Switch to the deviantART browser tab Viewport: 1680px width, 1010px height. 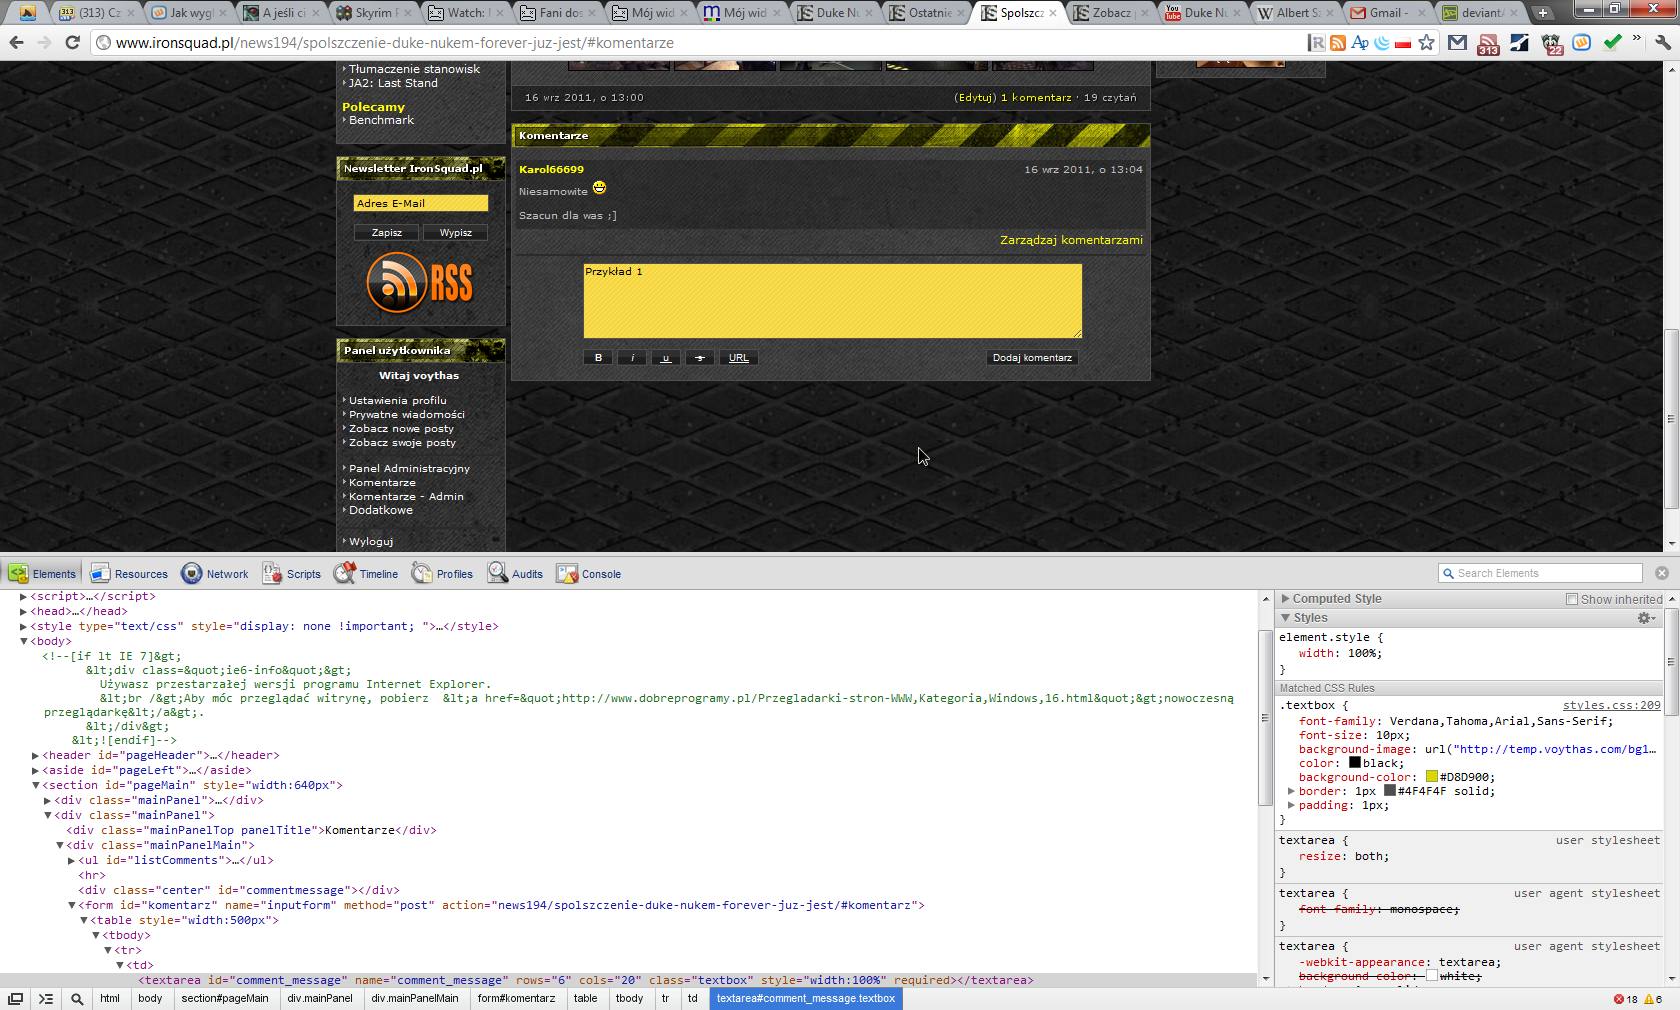coord(1480,13)
